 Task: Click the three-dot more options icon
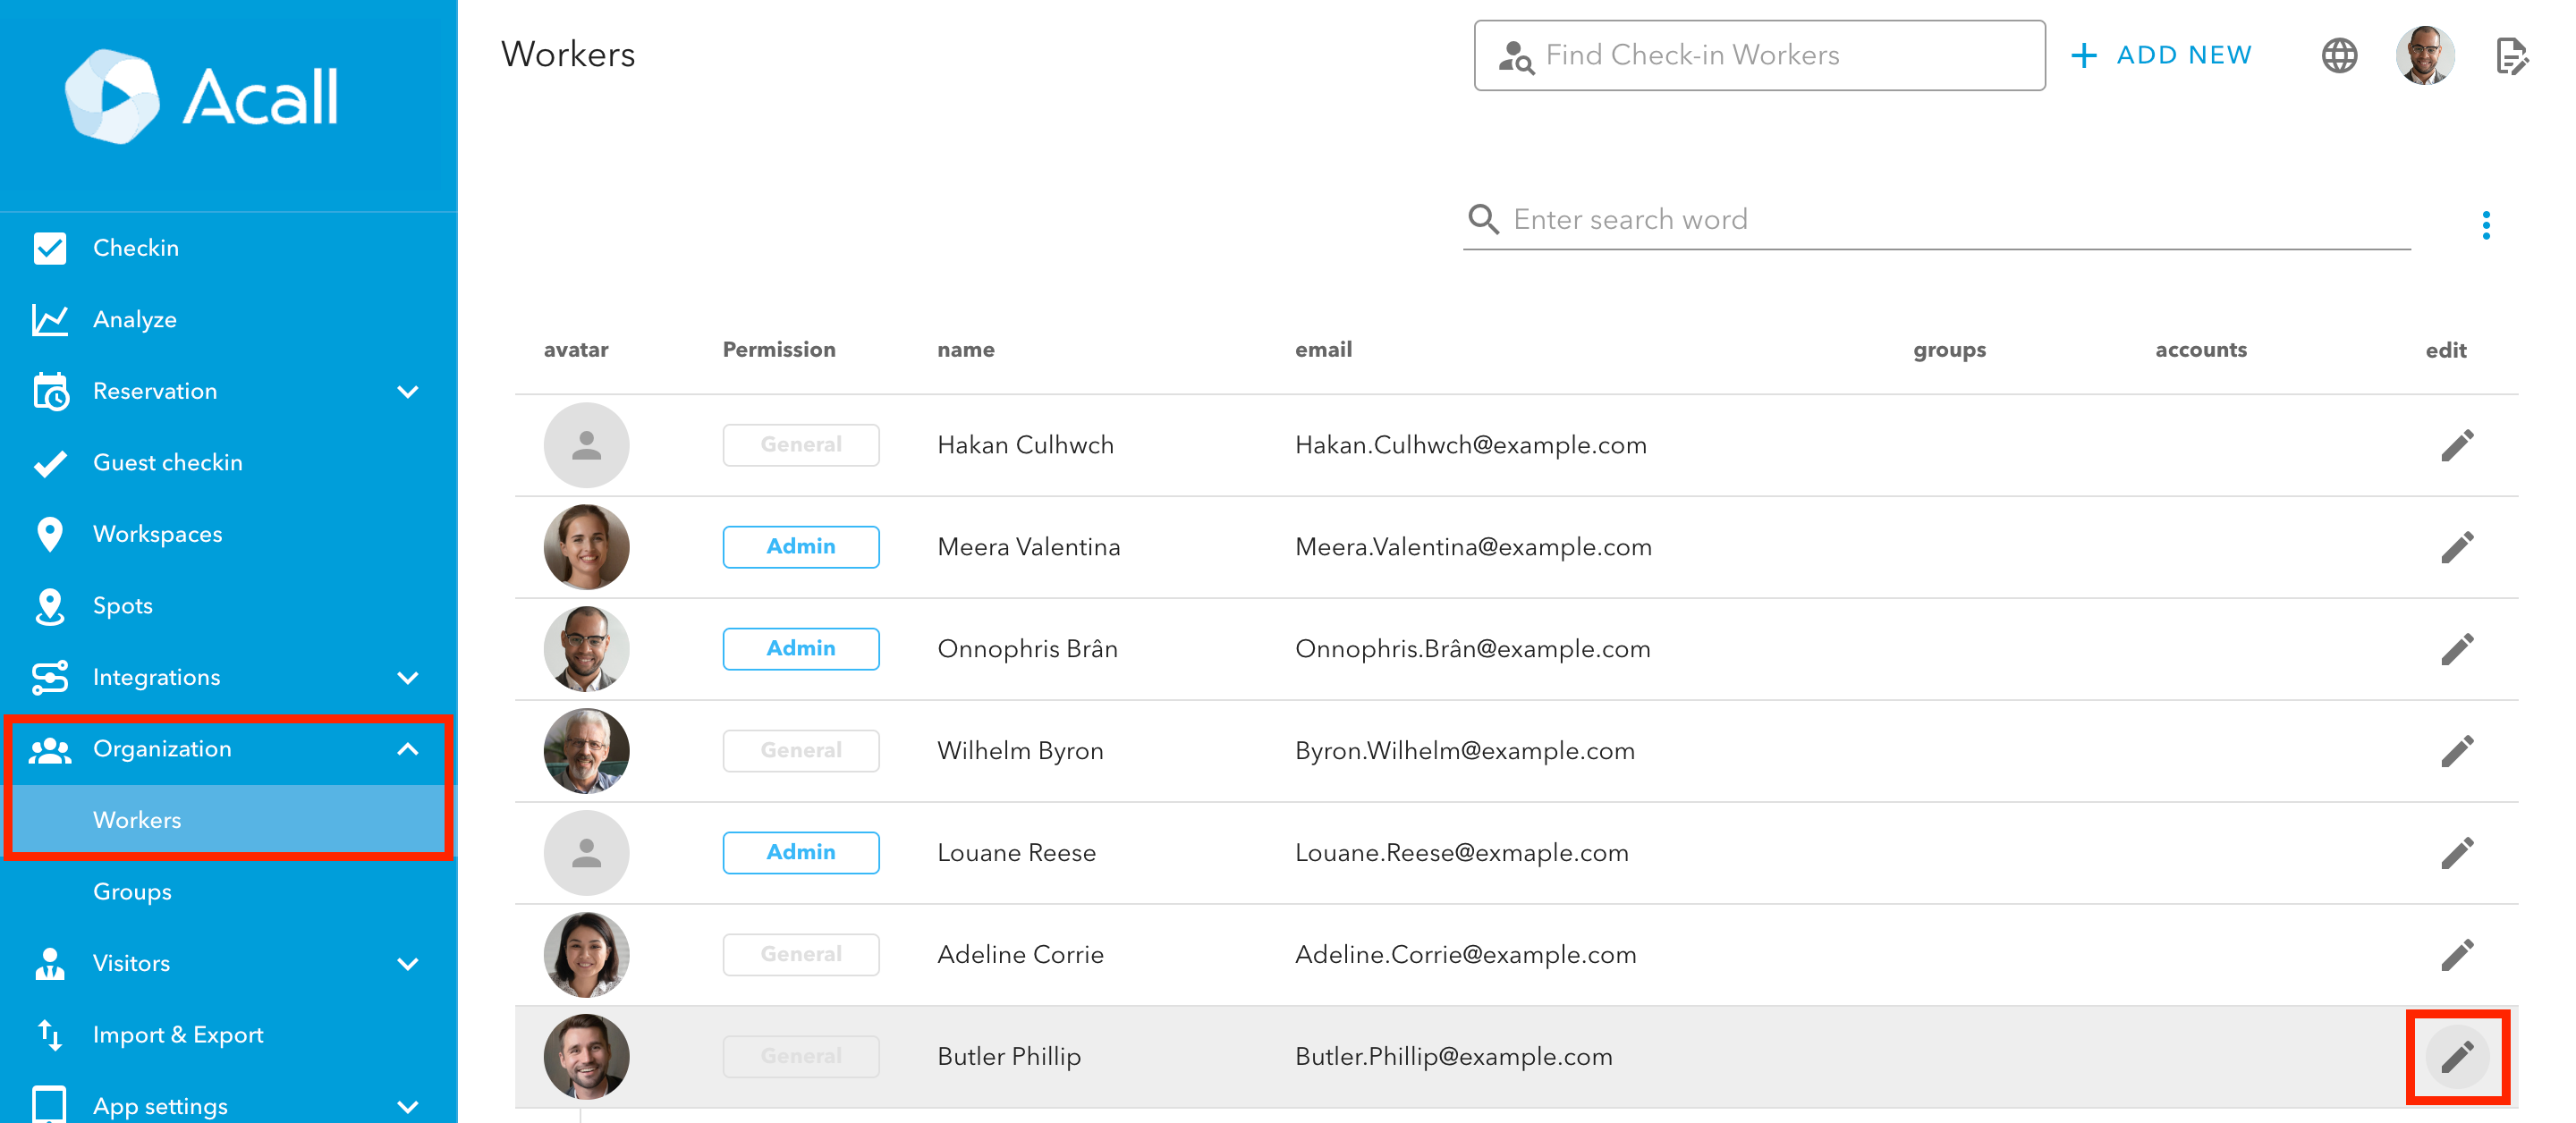pos(2485,225)
